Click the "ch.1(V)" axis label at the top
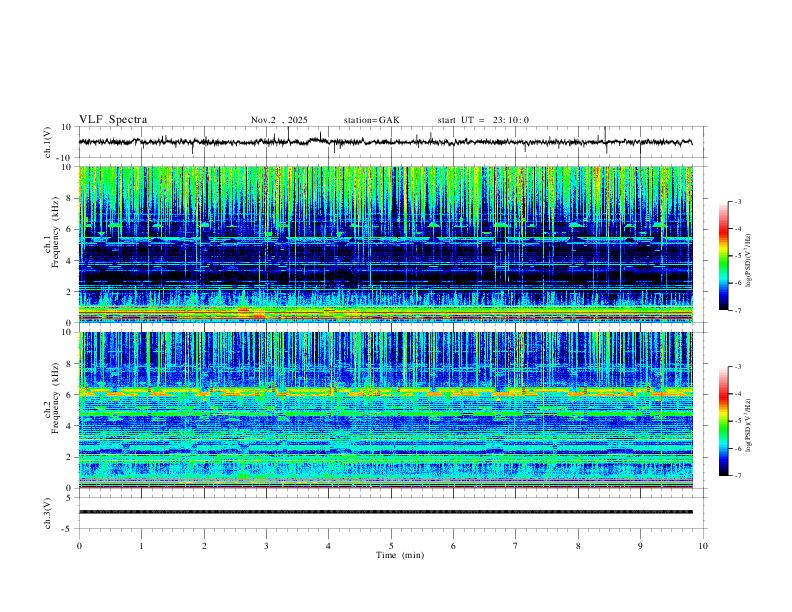This screenshot has height=612, width=792. coord(48,142)
